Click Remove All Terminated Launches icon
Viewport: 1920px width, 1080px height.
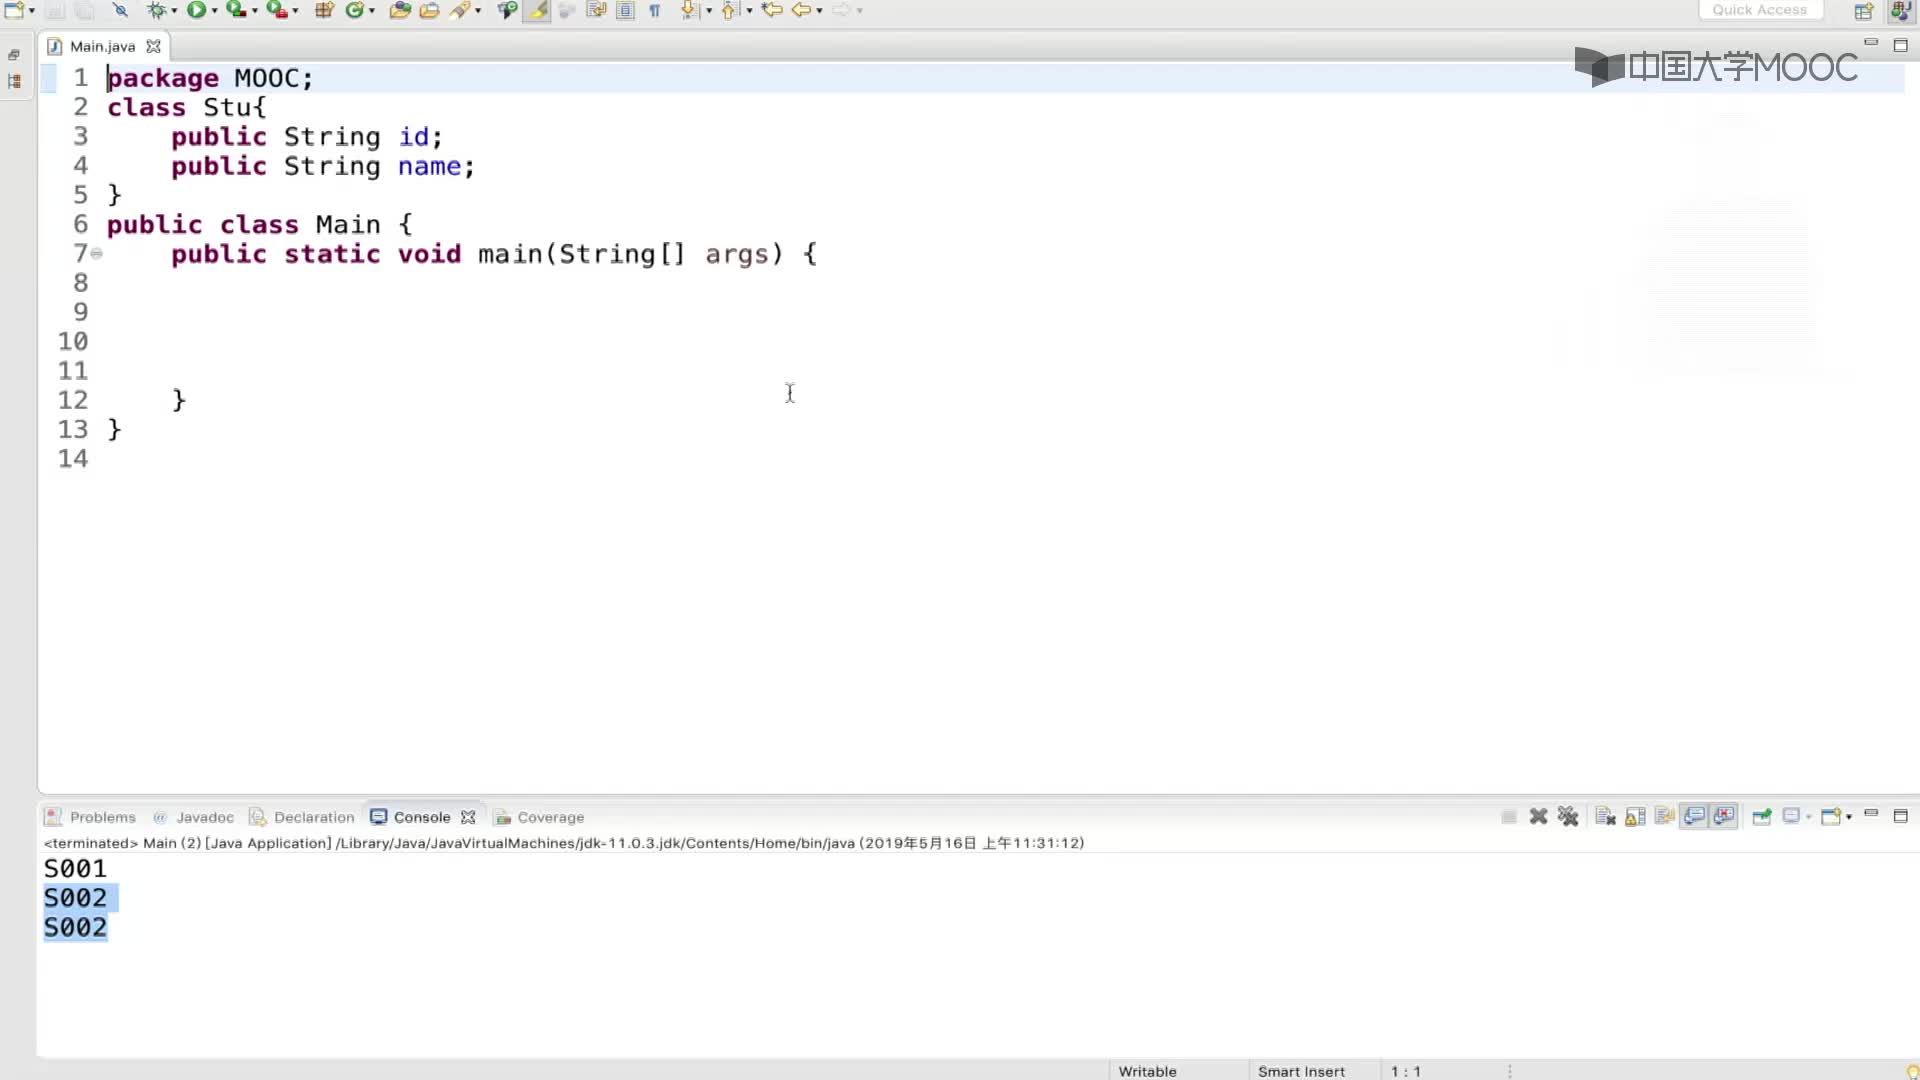[1568, 817]
